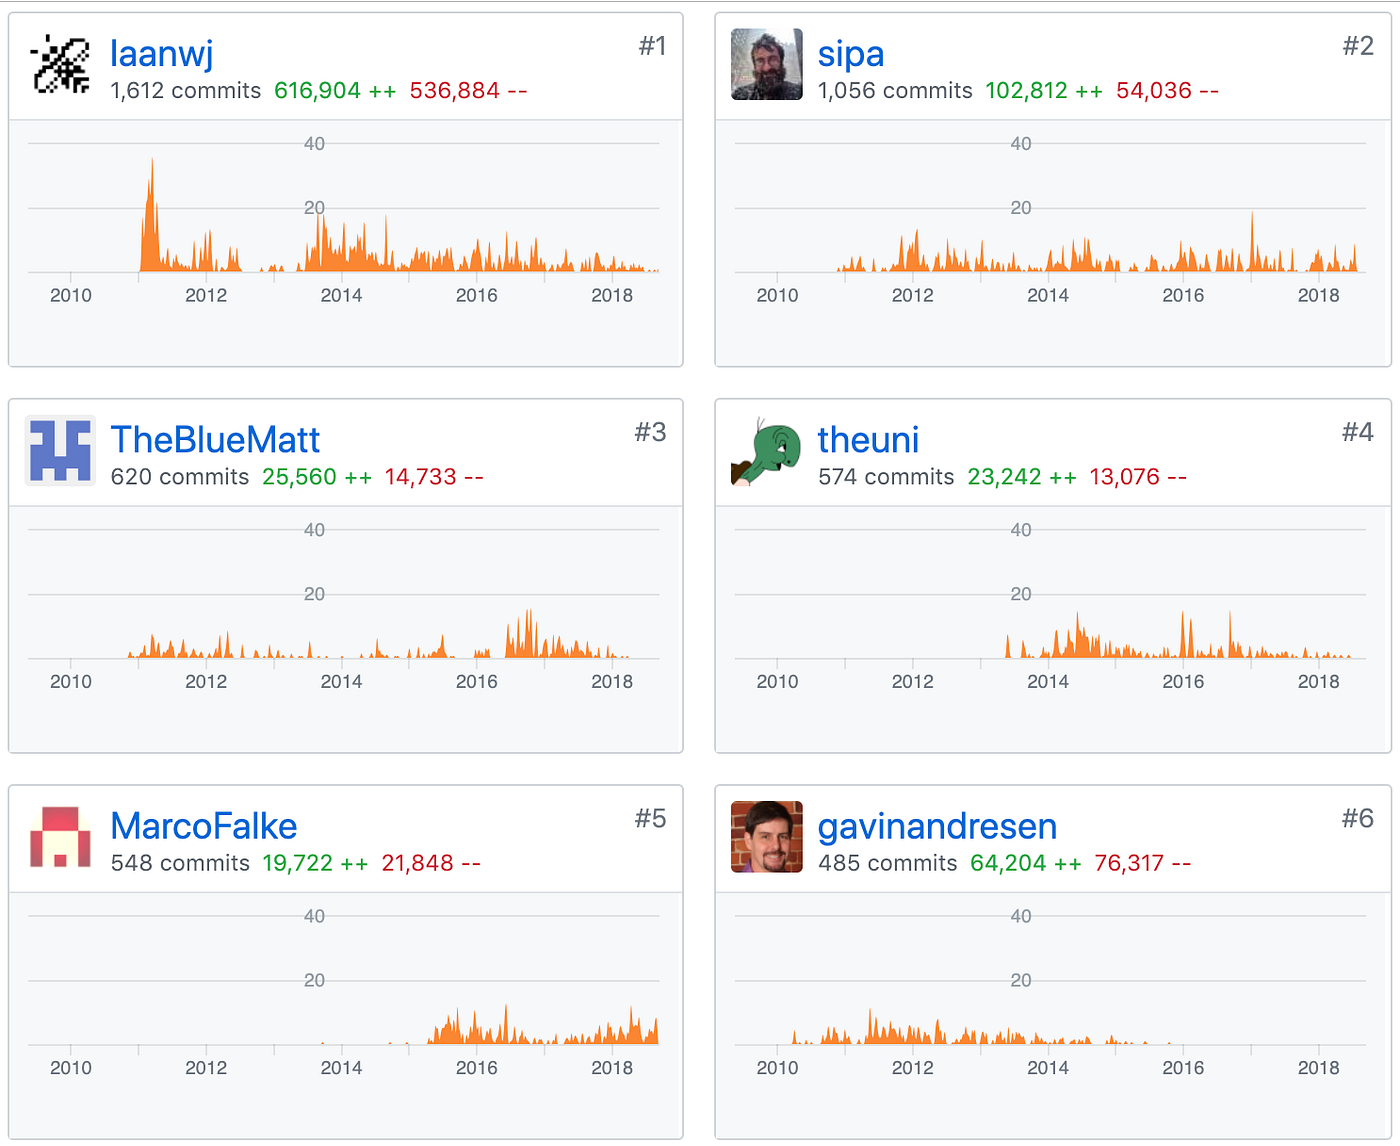The height and width of the screenshot is (1146, 1400).
Task: Click the #4 rank label
Action: [1358, 432]
